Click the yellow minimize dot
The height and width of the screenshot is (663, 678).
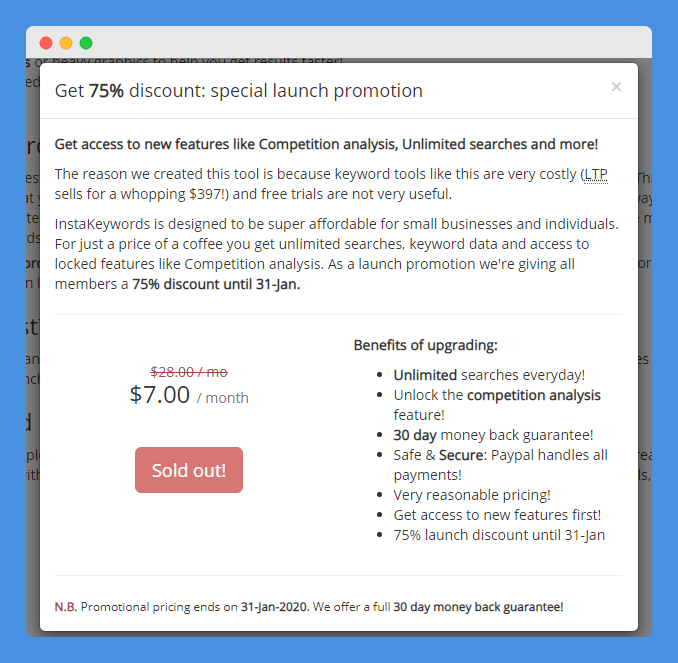coord(66,43)
